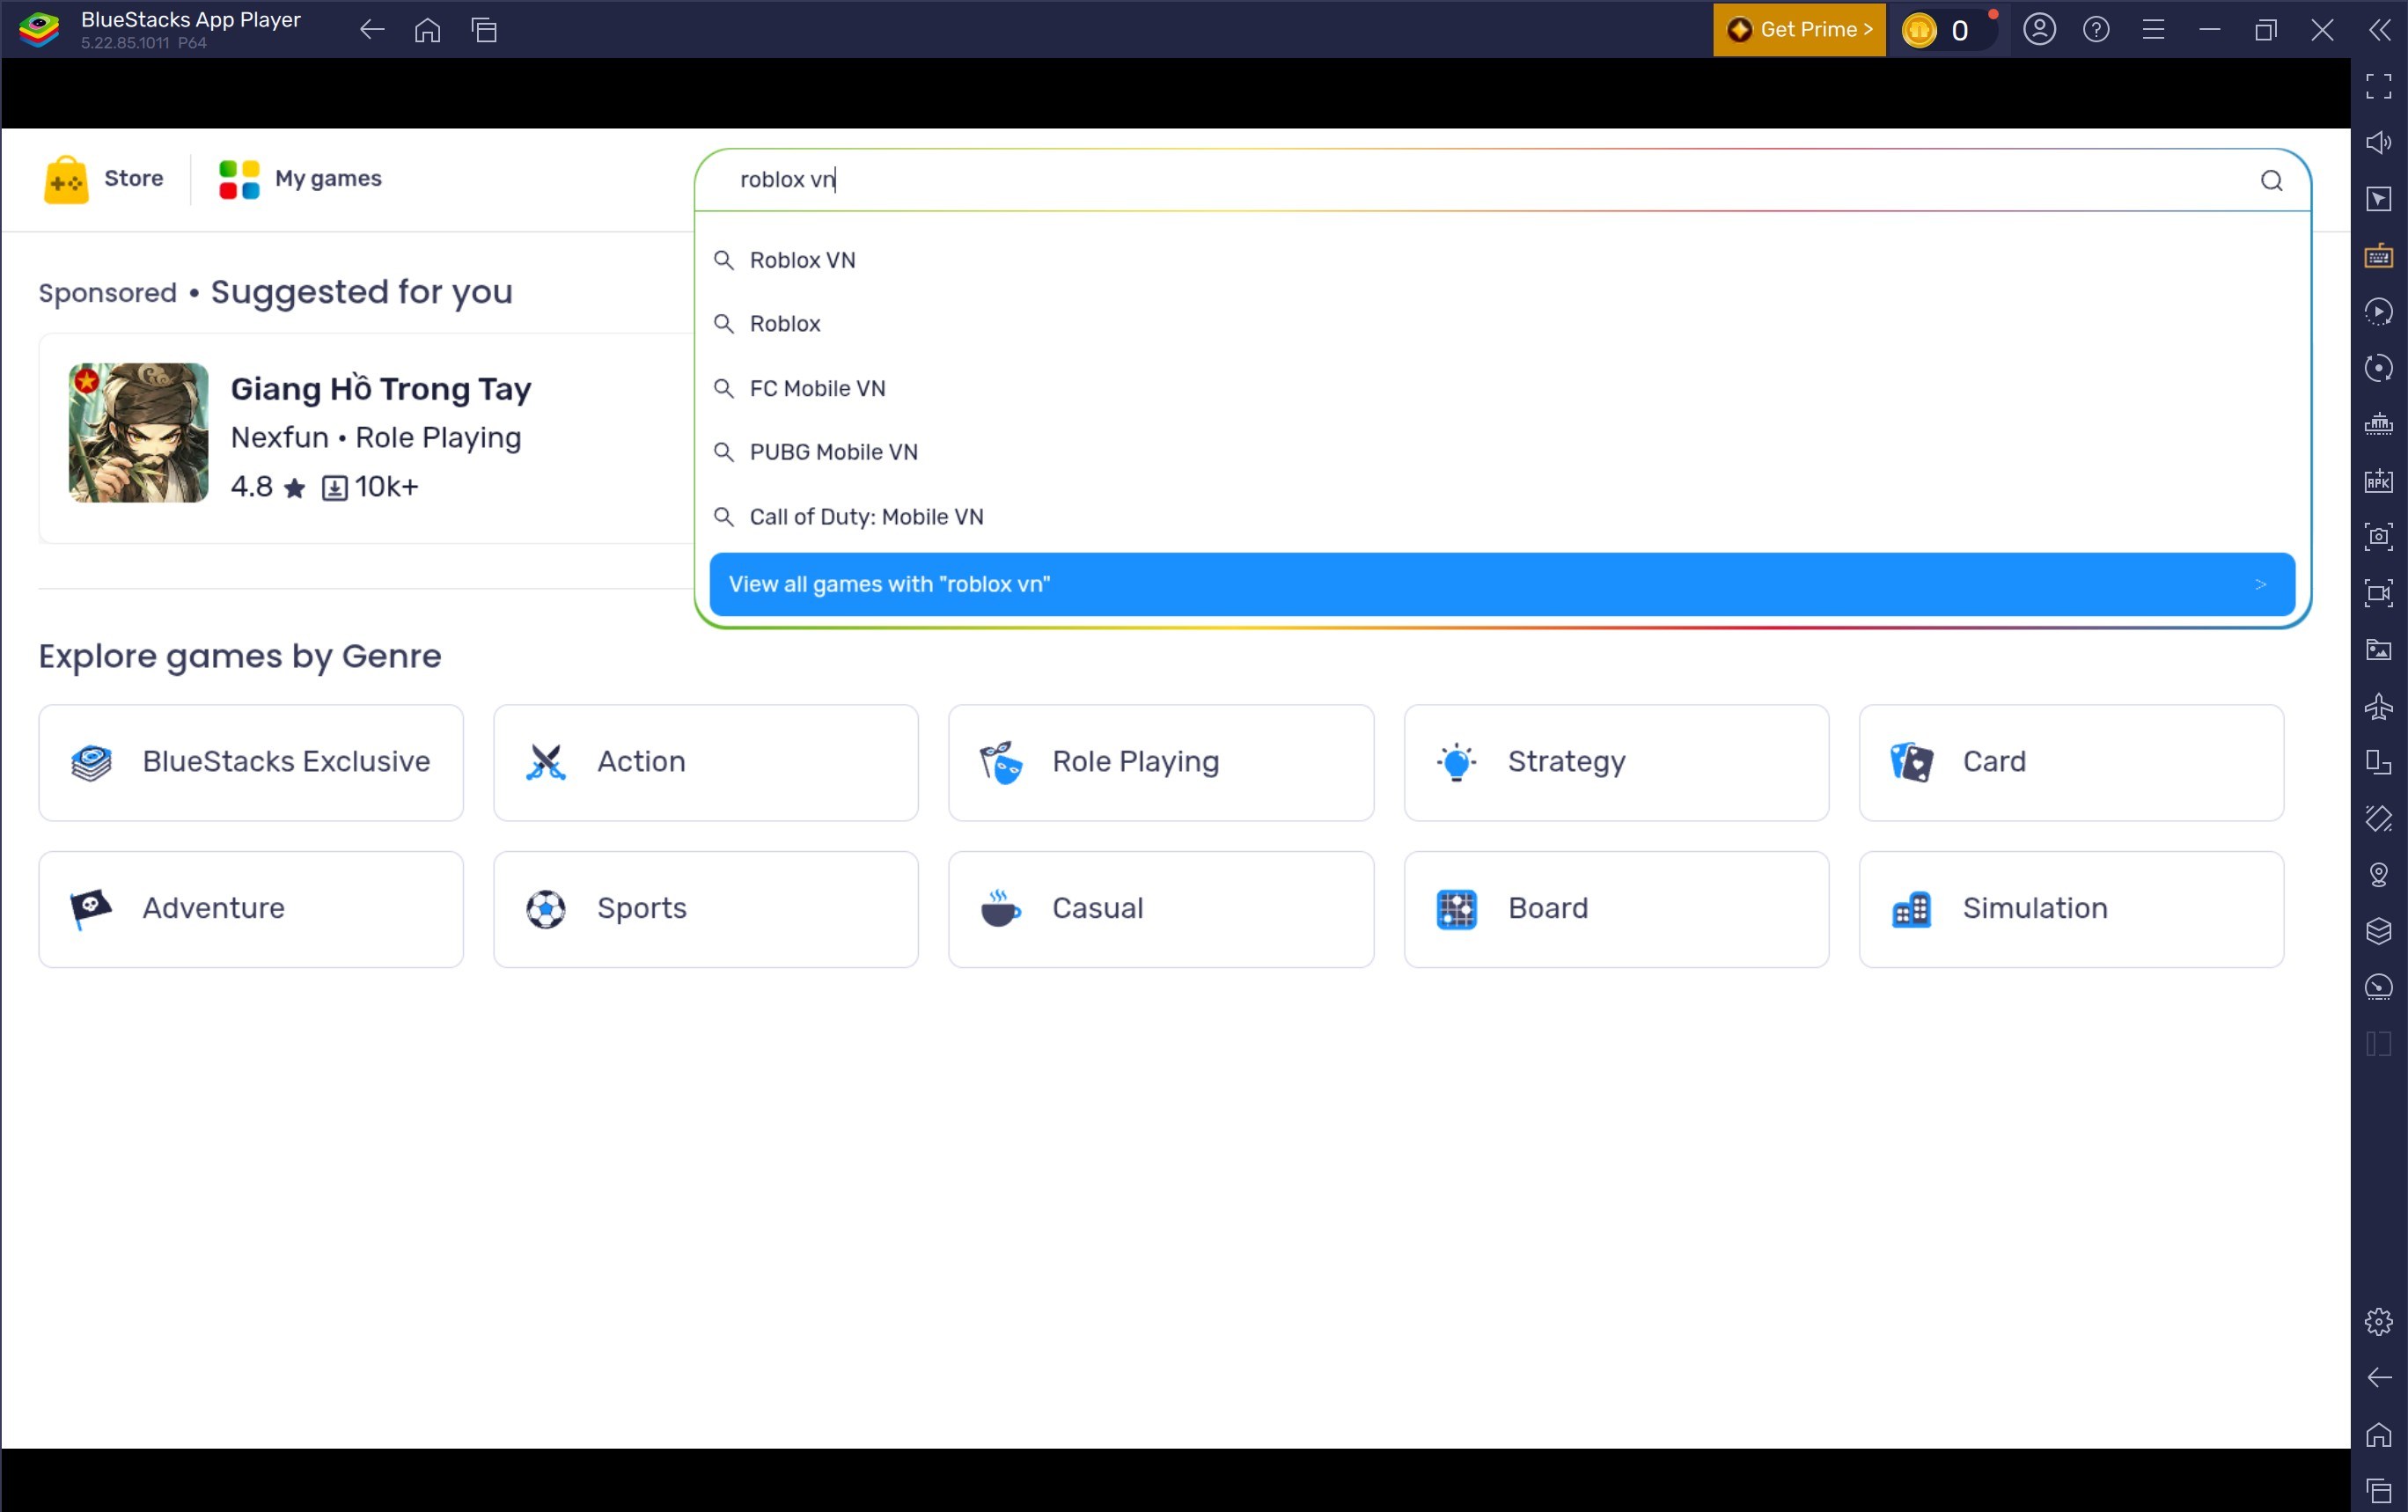Open the Store tab
Screen dimensions: 2408x1512
tap(103, 179)
